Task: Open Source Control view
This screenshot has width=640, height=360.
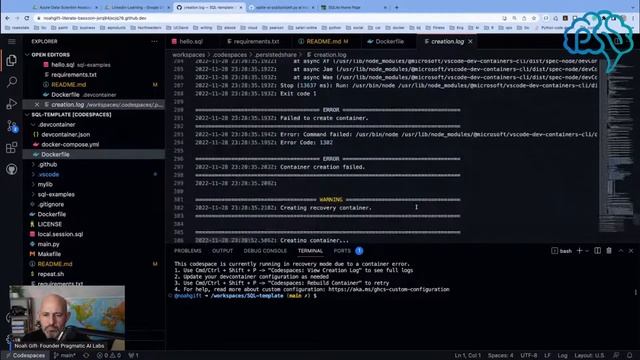Action: (11, 126)
